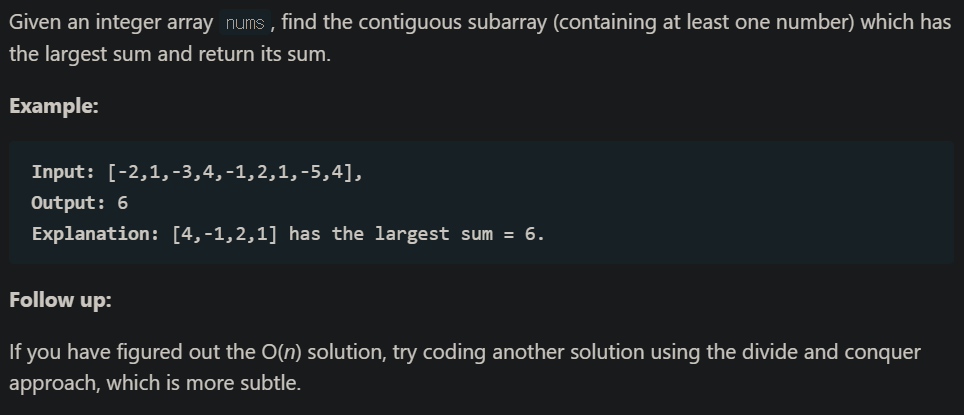The image size is (964, 415).
Task: Click the "Input:" label in code block
Action: pos(63,172)
